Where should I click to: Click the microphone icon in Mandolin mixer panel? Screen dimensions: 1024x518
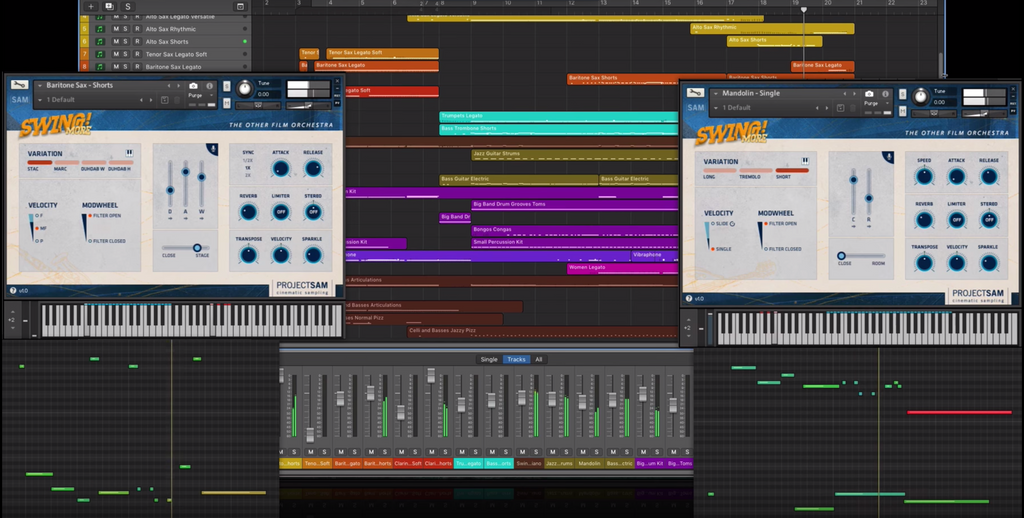[889, 156]
